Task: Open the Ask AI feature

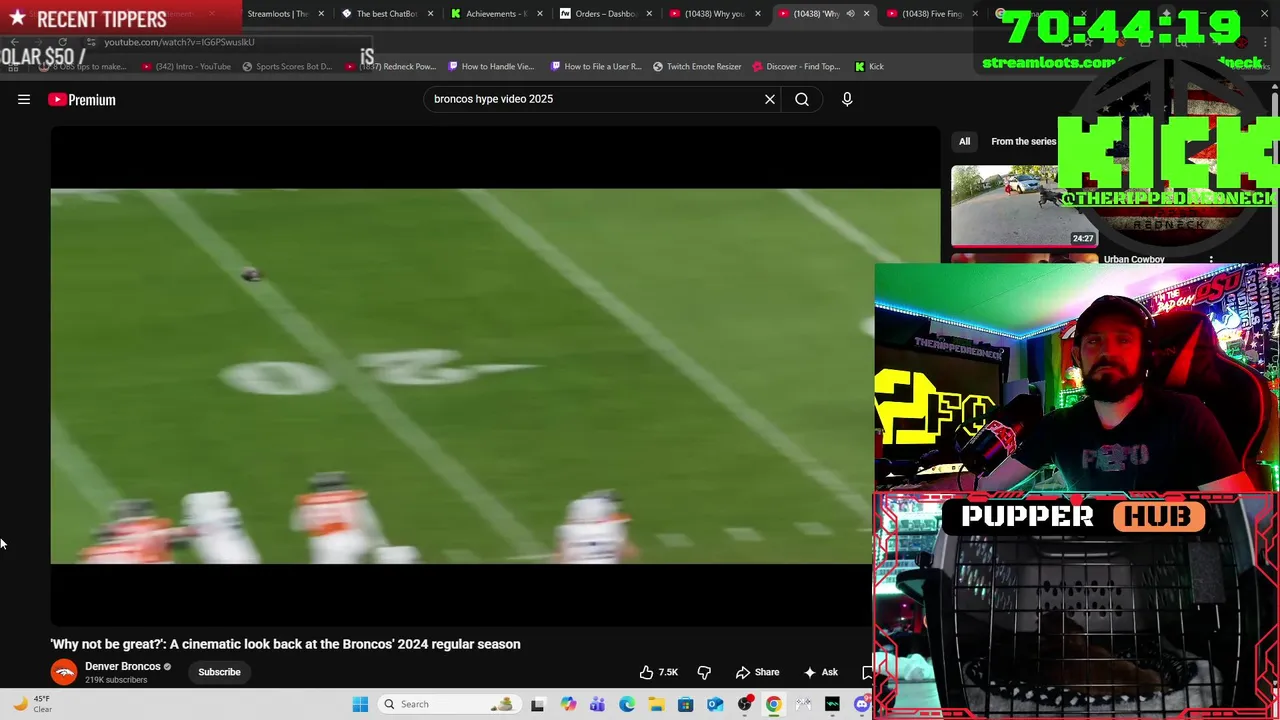Action: pos(820,672)
